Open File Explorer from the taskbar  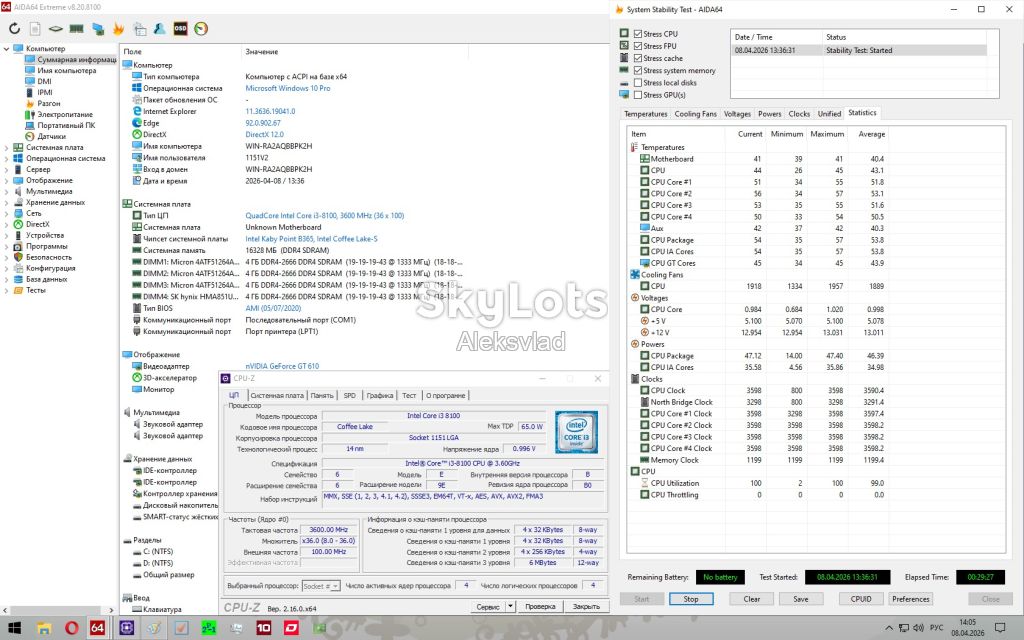44,628
